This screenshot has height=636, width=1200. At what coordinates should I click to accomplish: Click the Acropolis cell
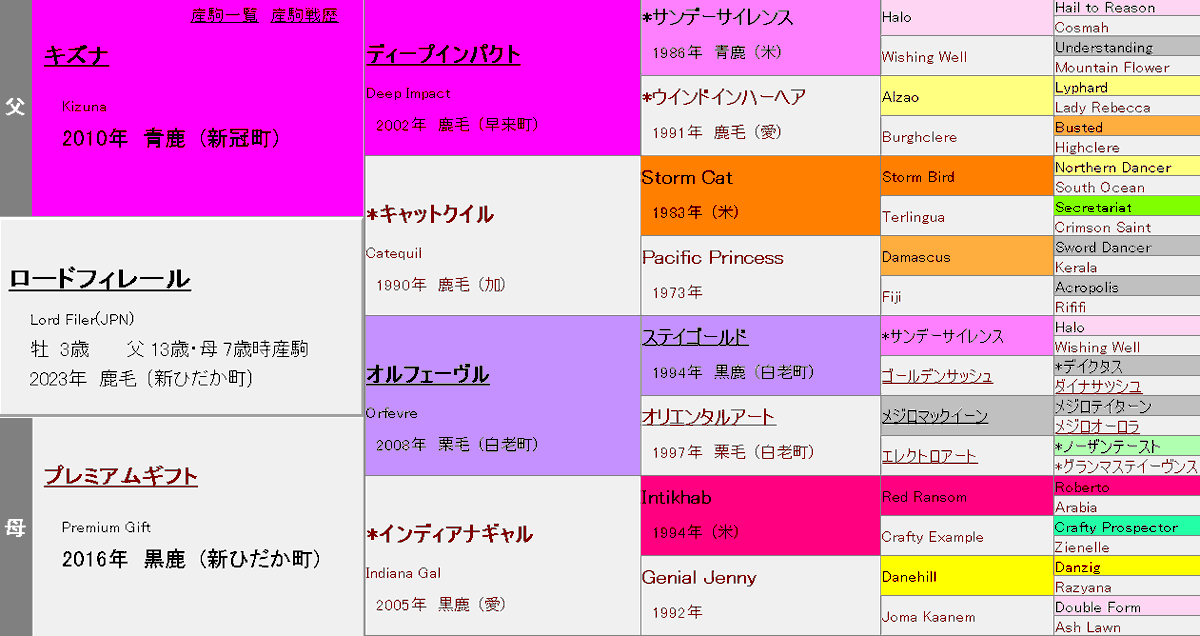(1127, 287)
